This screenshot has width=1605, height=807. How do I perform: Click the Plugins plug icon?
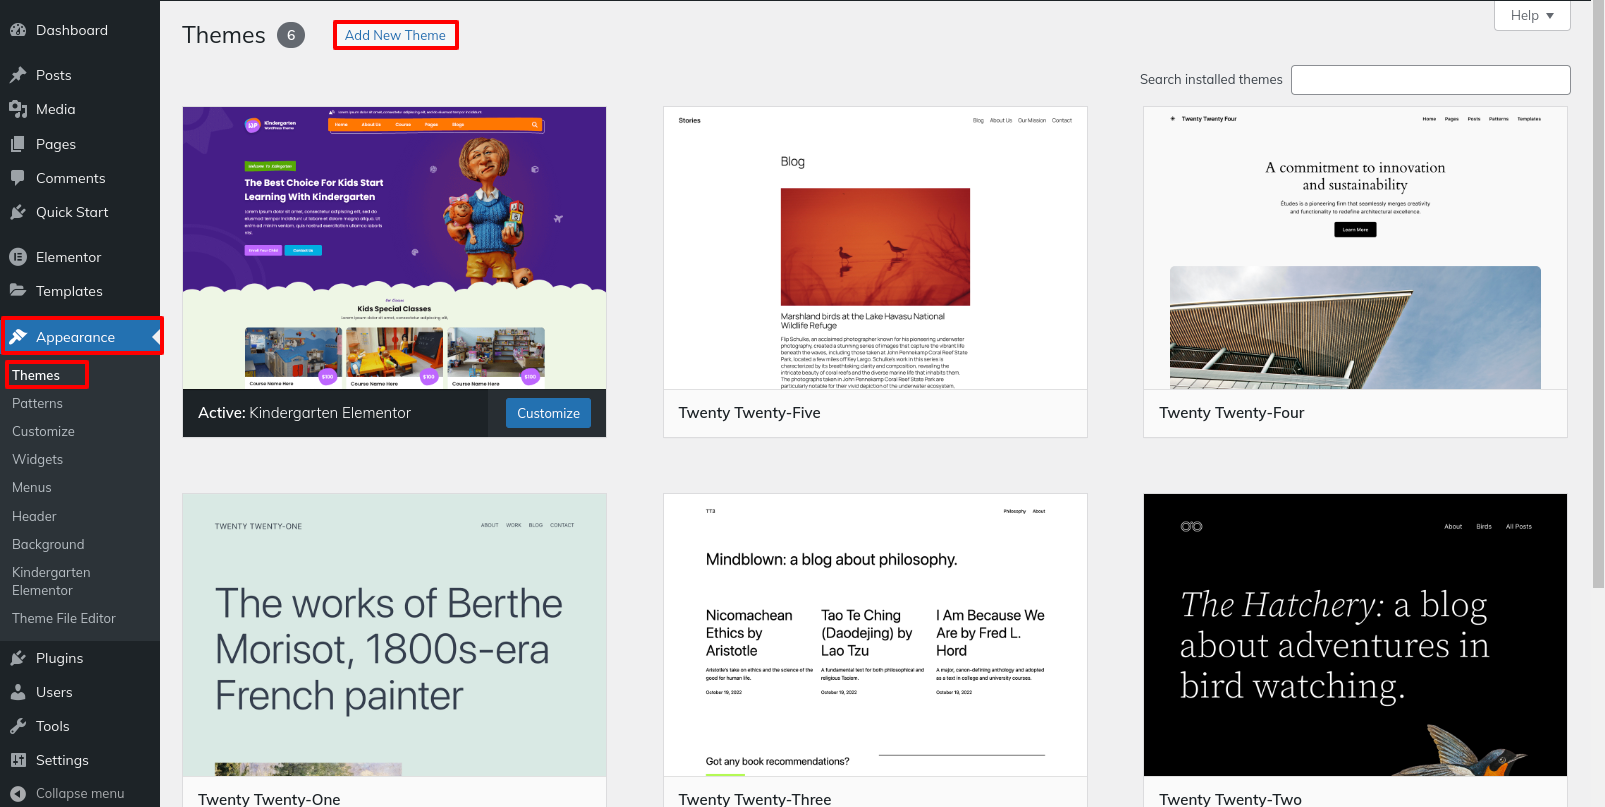click(x=18, y=658)
